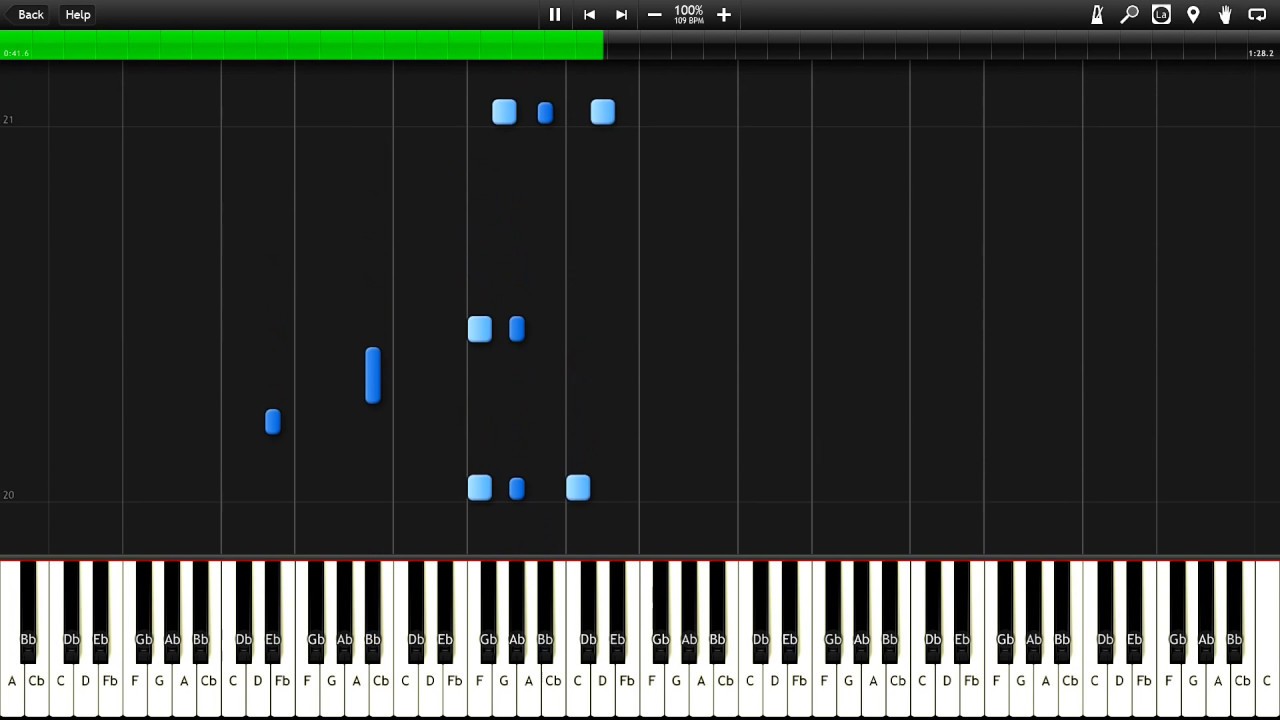Click the 109 BPM tempo label
The image size is (1280, 720).
coord(688,21)
